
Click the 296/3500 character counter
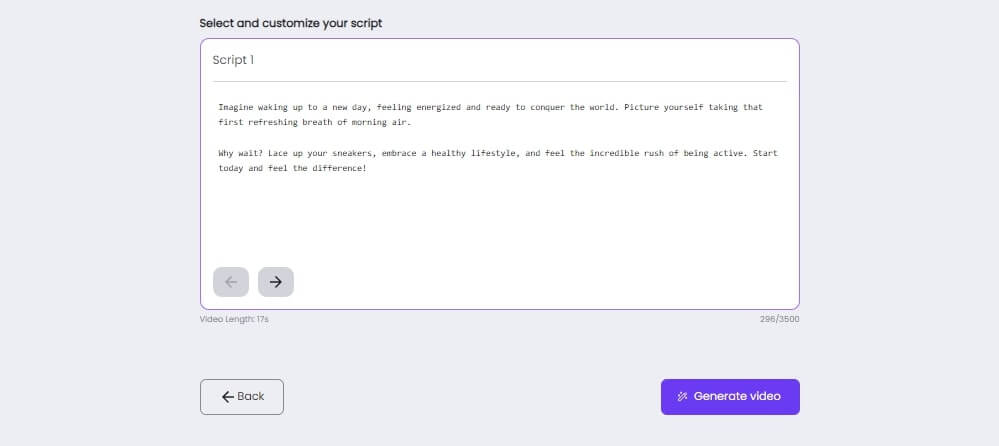tap(779, 319)
